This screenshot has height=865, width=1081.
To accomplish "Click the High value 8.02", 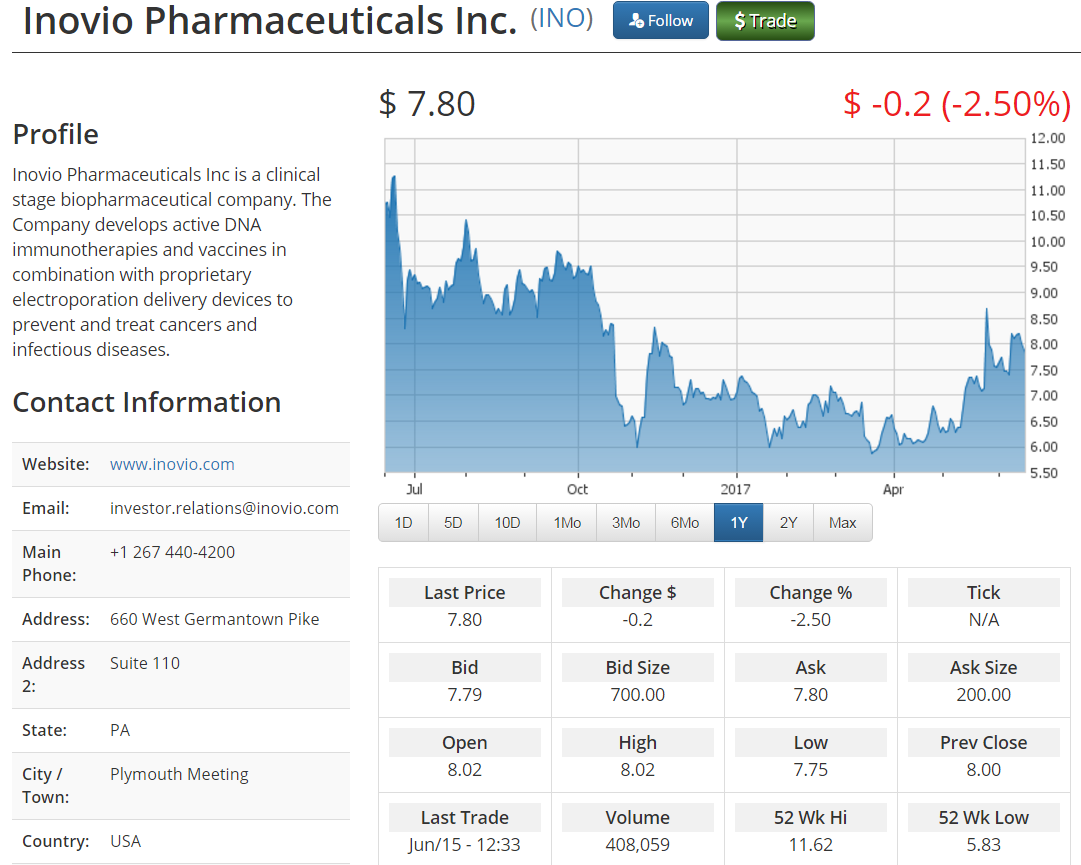I will pyautogui.click(x=638, y=770).
